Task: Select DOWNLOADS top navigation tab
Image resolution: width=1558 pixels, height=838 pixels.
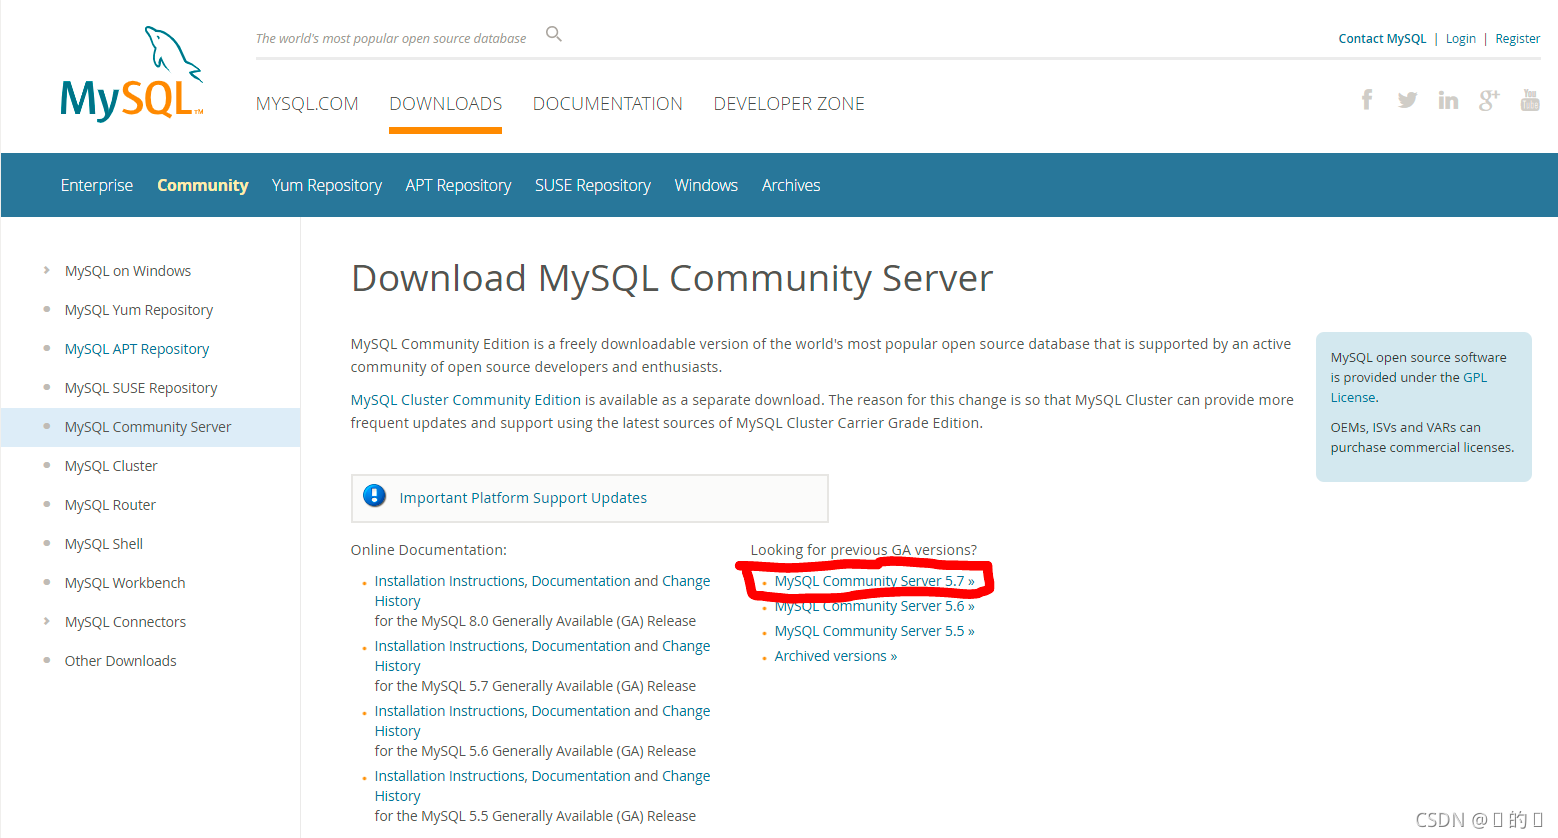Action: [446, 104]
